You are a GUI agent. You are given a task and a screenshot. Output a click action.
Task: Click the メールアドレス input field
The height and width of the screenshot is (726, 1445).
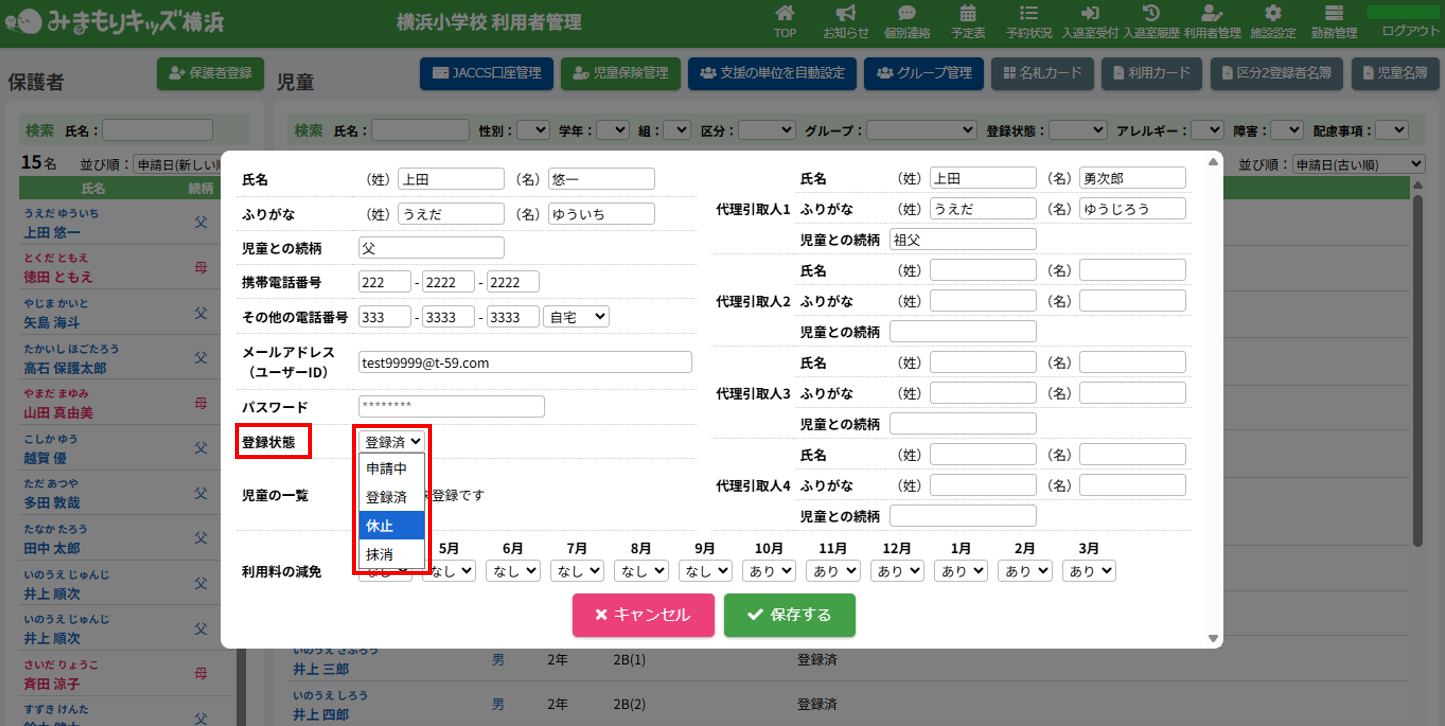click(x=525, y=363)
